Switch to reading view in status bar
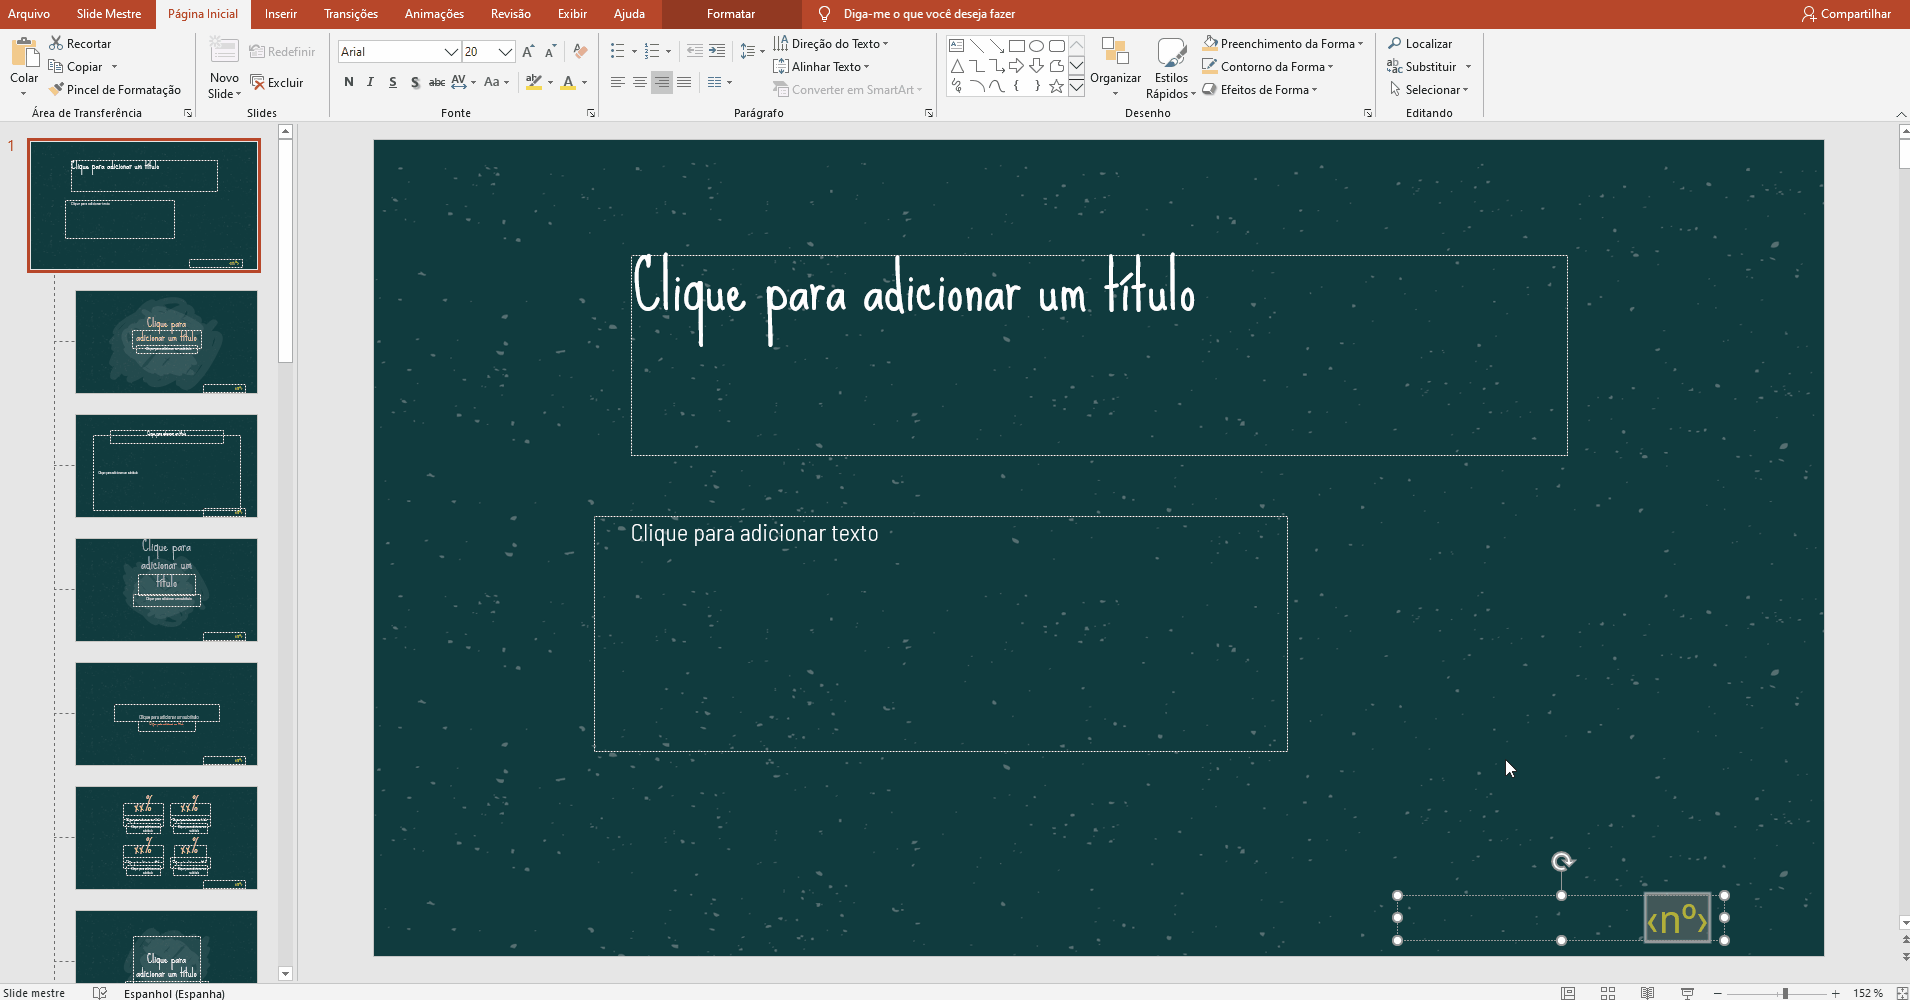The width and height of the screenshot is (1910, 1000). pos(1647,993)
